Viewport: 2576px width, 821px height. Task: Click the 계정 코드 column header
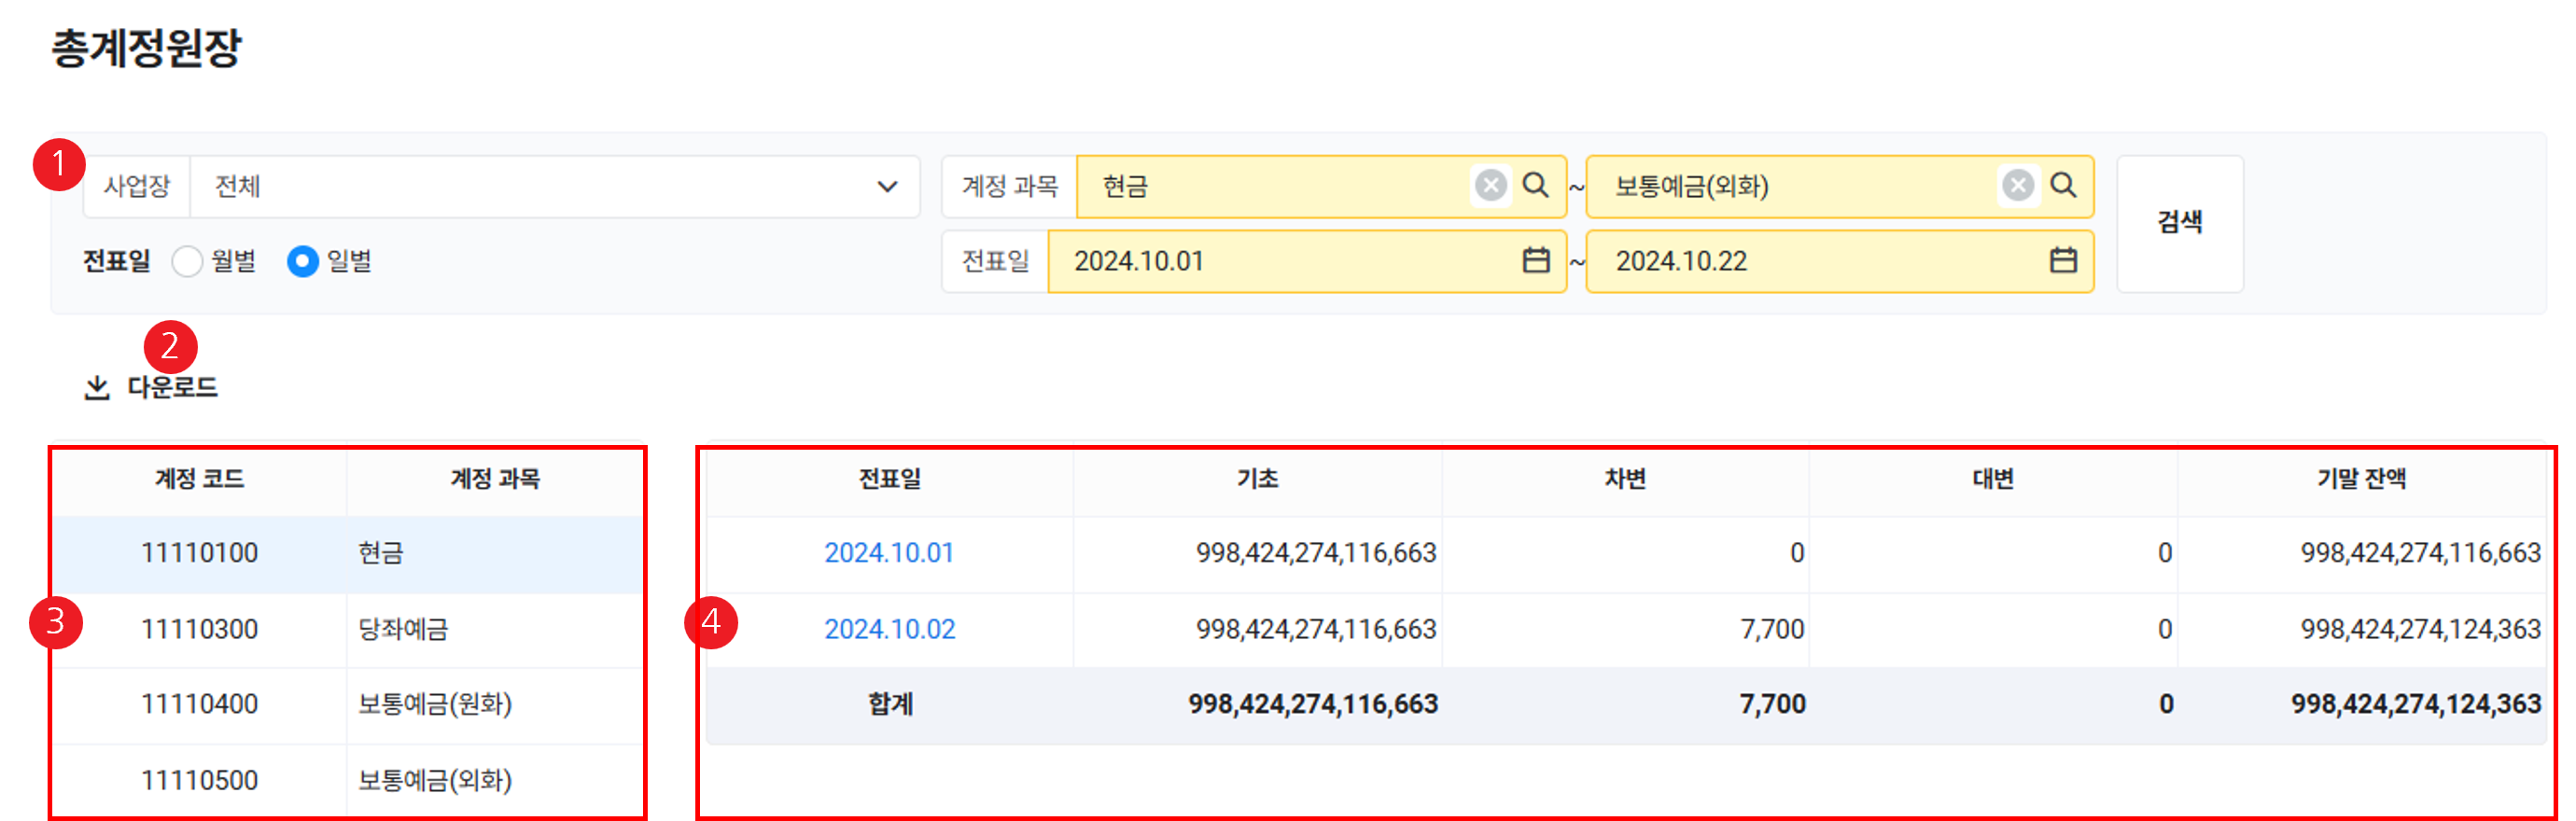coord(199,479)
